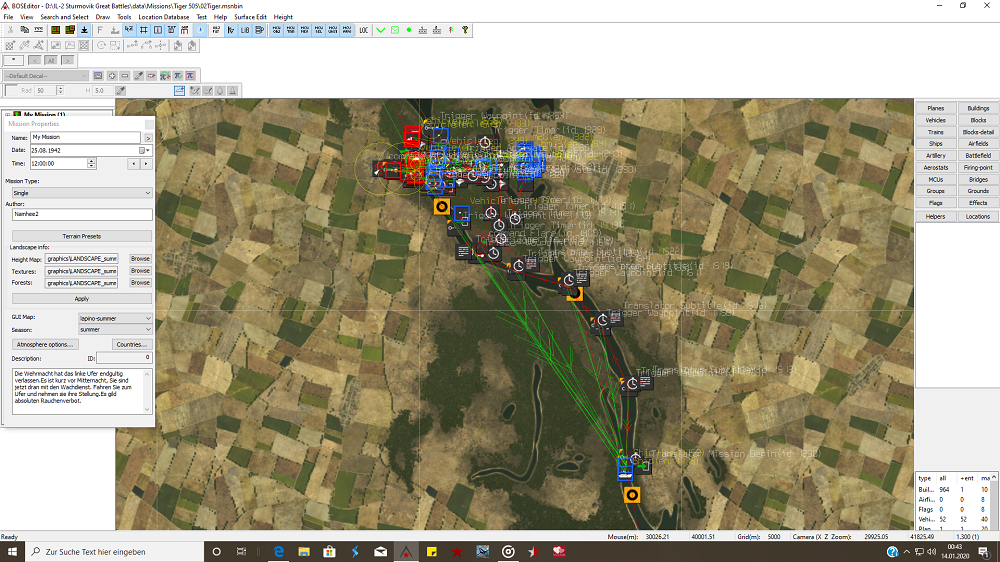This screenshot has width=1000, height=562.
Task: Toggle the OBJ FILT filter toolbar button
Action: (x=216, y=30)
